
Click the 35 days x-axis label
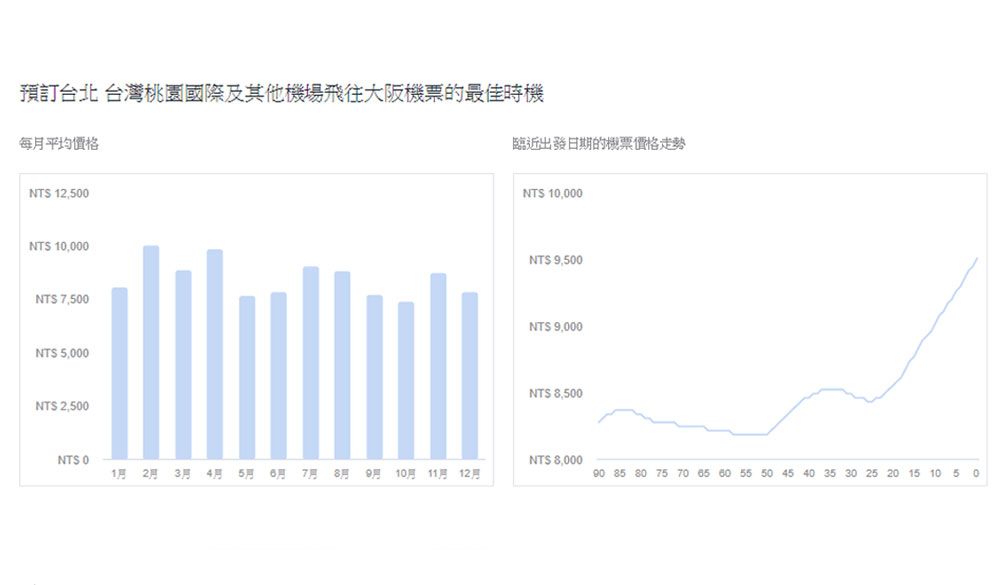(x=830, y=473)
